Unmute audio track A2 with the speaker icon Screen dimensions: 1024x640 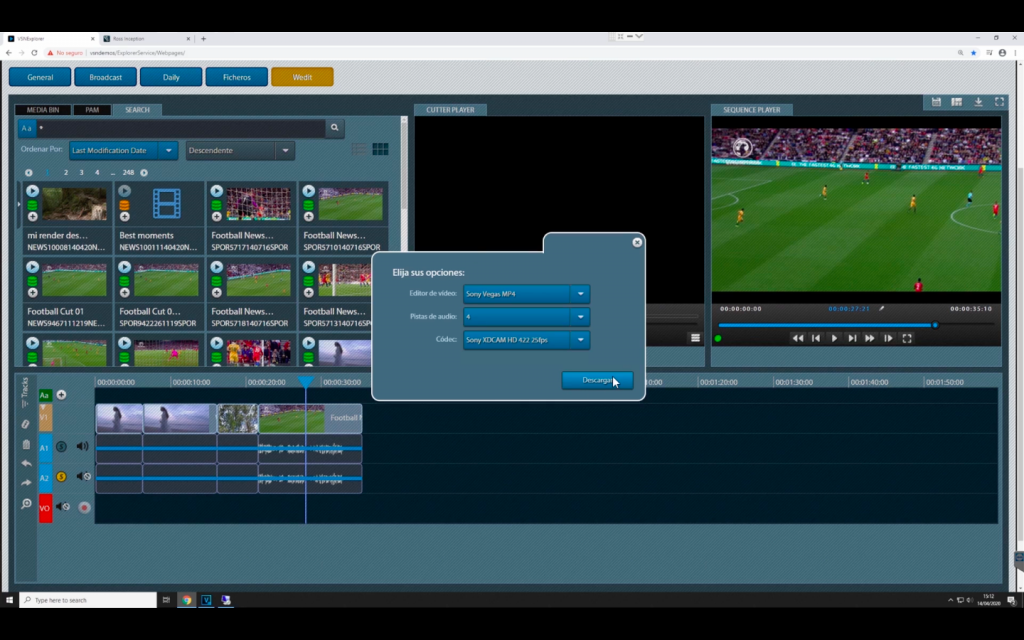point(83,477)
